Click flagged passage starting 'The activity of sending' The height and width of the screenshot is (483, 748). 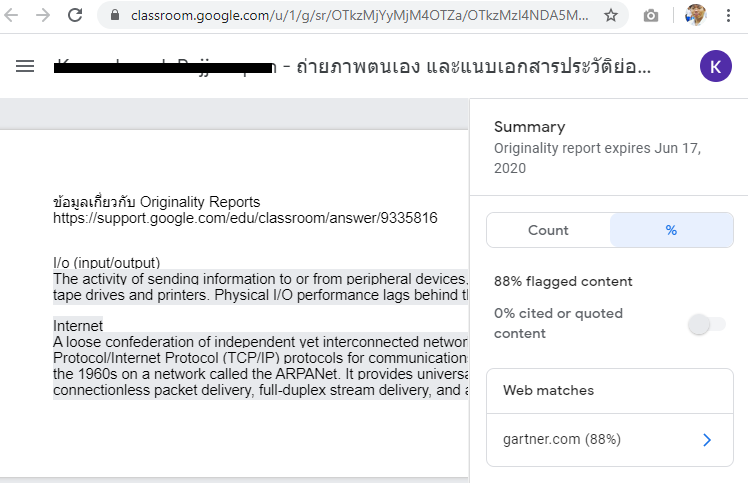click(260, 287)
